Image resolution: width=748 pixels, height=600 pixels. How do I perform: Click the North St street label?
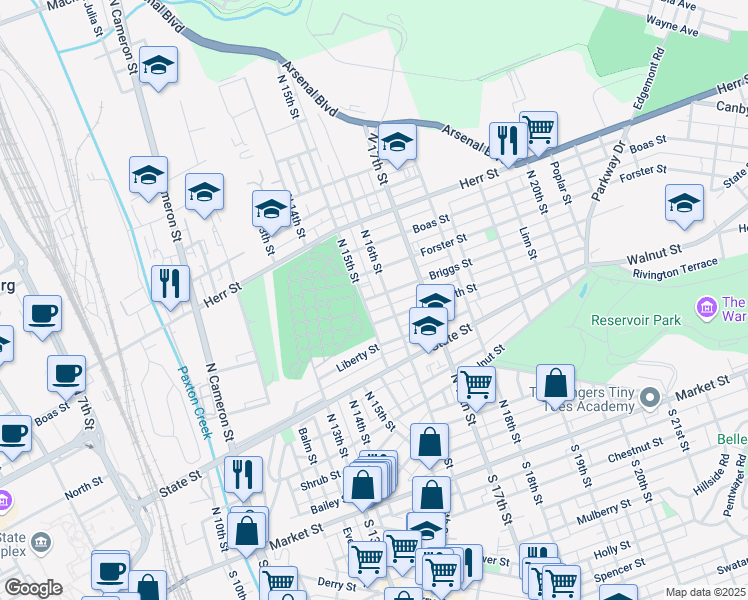pos(84,488)
